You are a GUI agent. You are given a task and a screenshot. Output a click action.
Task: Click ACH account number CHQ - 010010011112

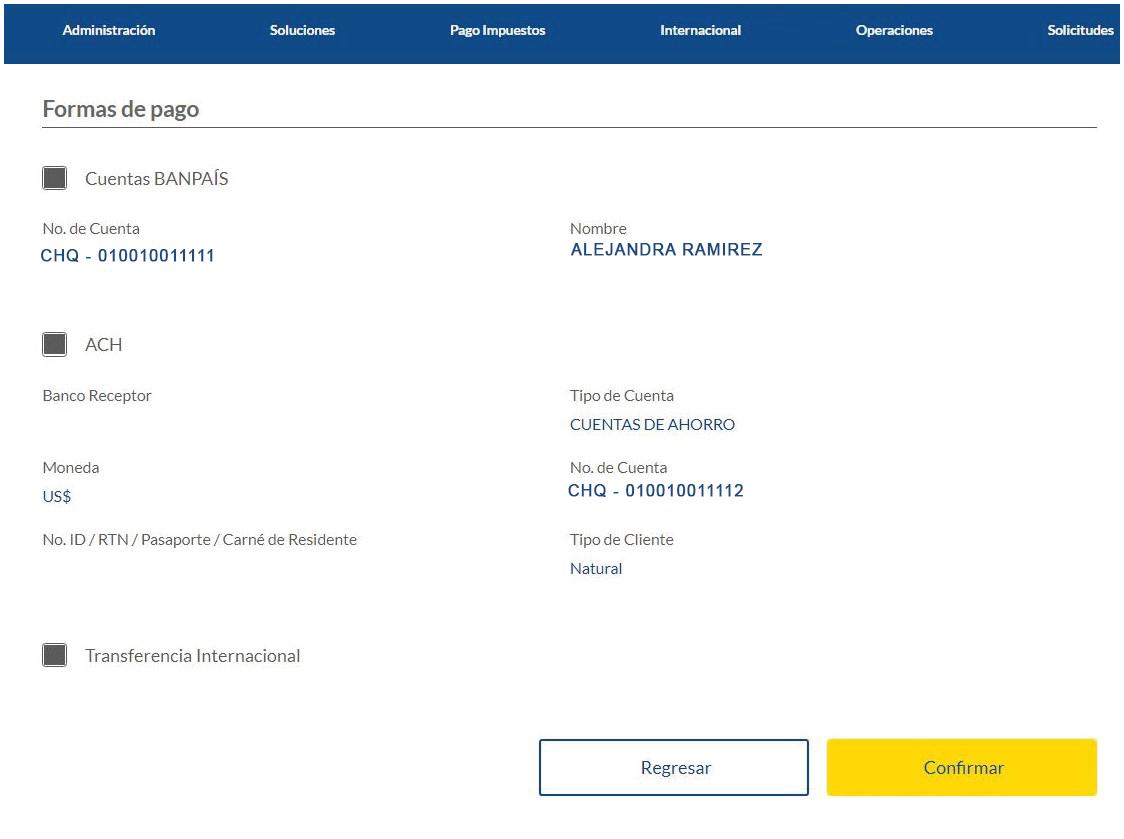point(656,491)
